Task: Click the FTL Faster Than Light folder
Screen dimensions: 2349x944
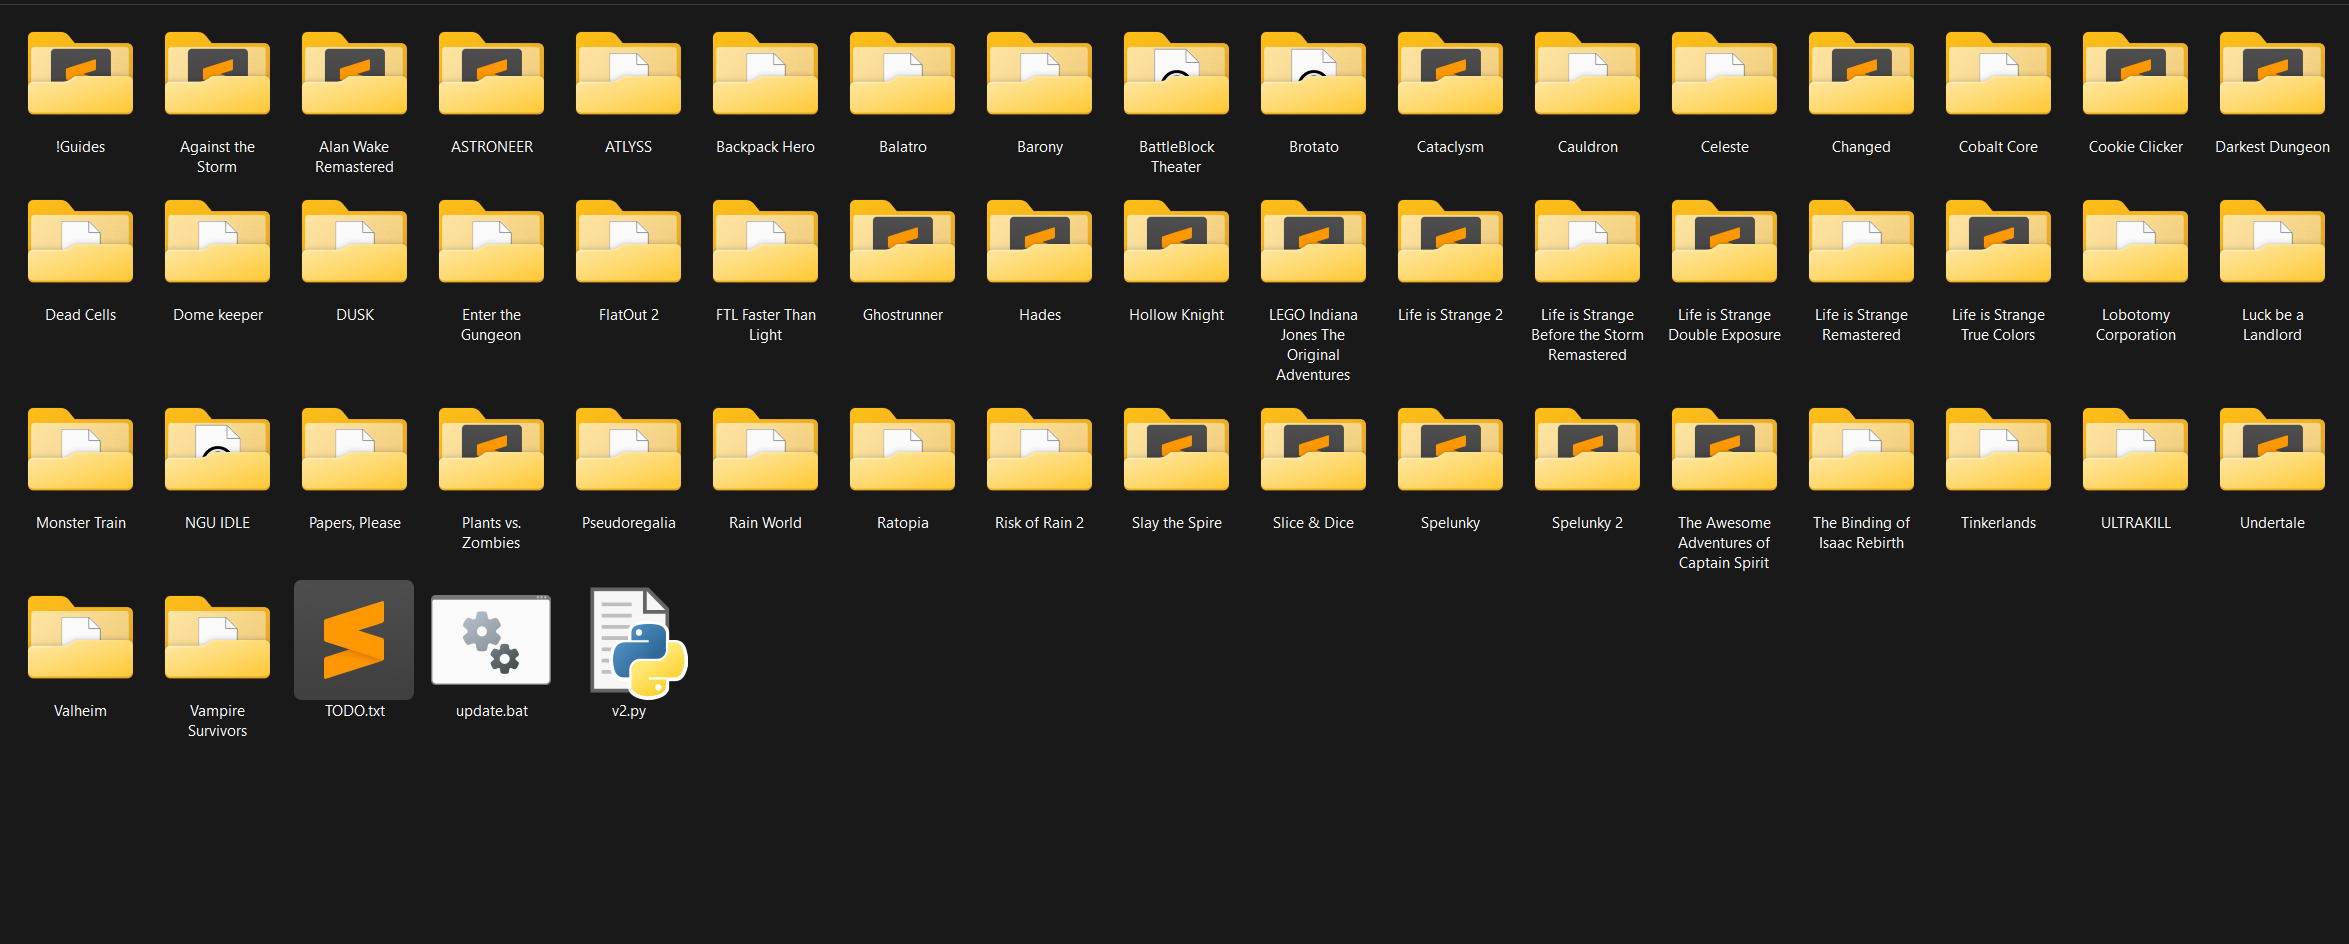Action: (765, 241)
